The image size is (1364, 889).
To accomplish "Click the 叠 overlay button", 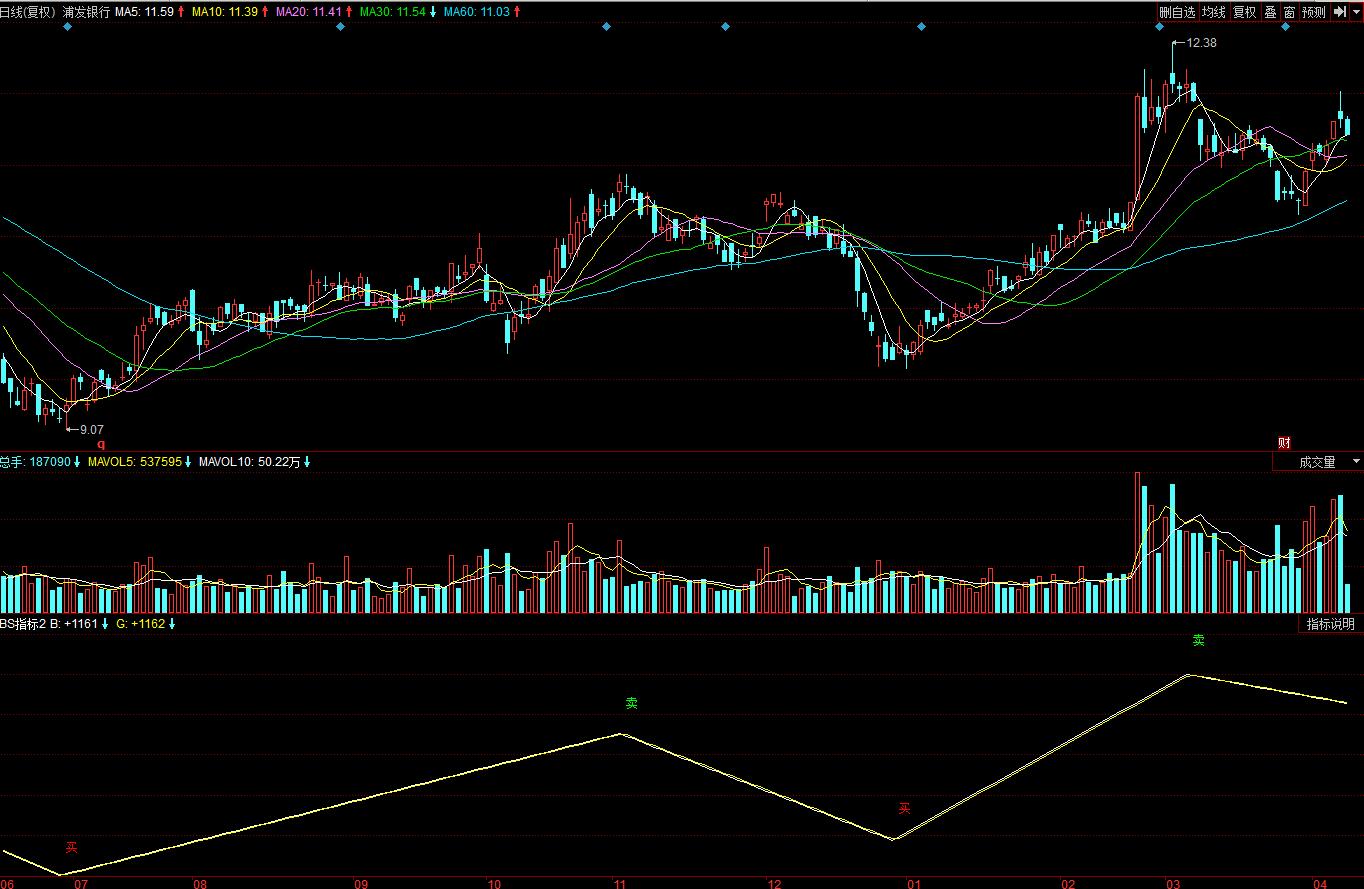I will point(1270,12).
